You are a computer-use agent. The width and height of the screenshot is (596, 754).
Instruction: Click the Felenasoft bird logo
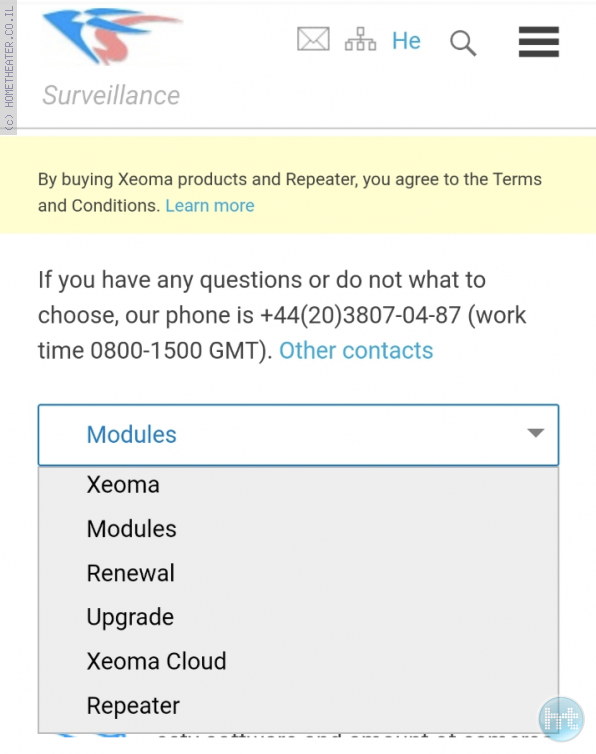112,36
